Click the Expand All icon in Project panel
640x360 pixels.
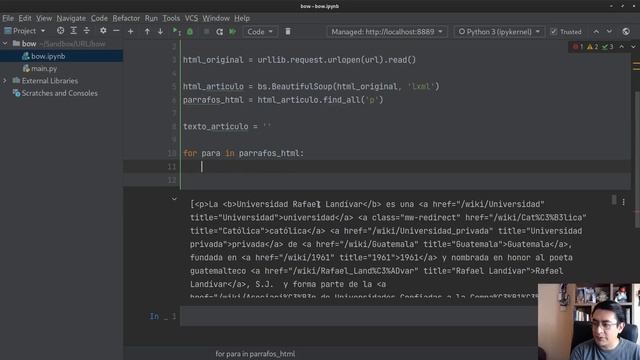coord(73,31)
